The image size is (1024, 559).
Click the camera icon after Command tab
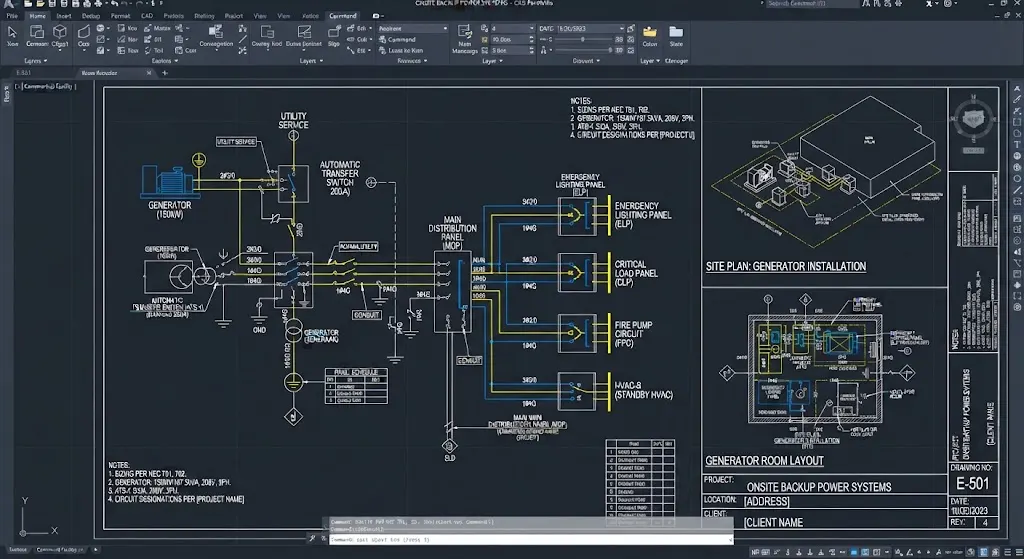click(376, 16)
